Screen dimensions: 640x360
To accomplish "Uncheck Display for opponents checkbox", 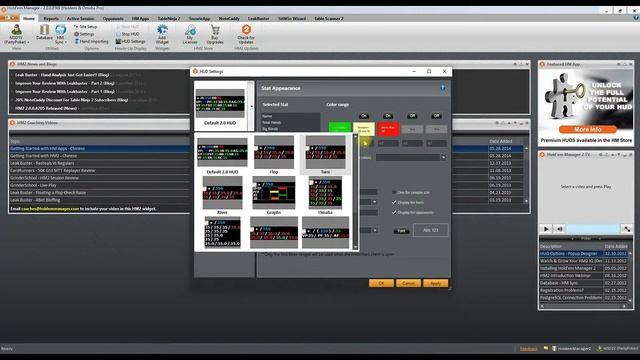I will tap(394, 213).
